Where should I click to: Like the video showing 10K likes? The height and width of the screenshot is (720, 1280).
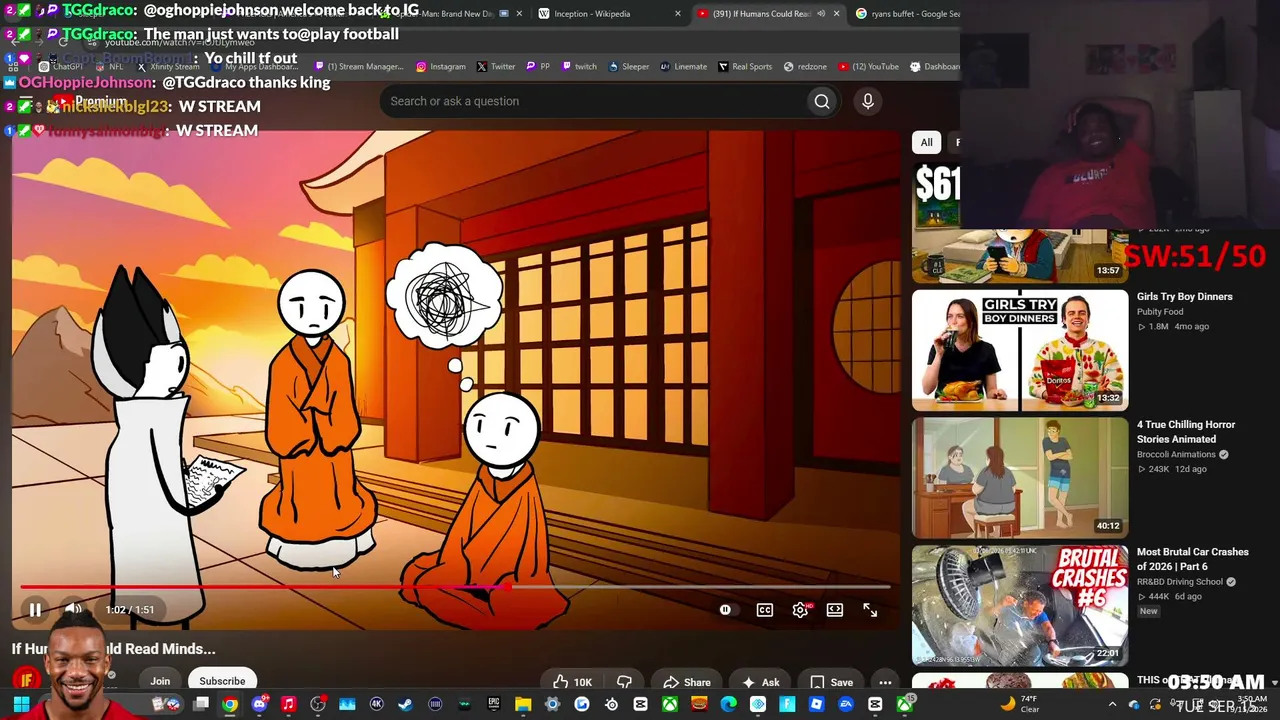point(574,682)
